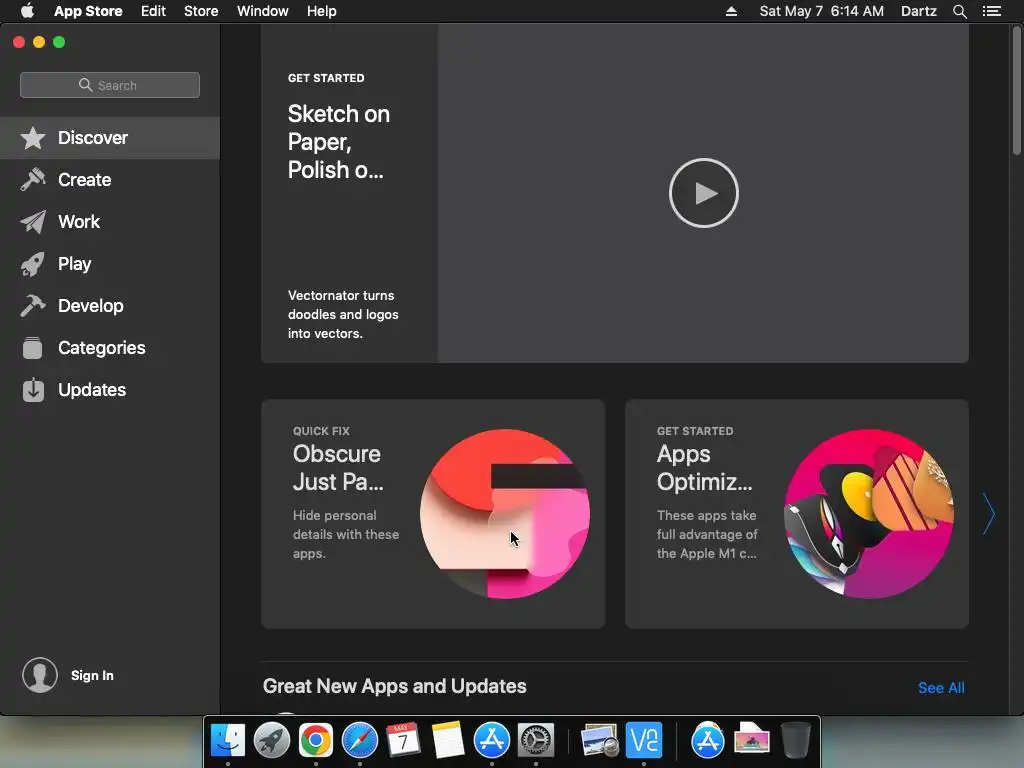
Task: Click the Categories icon in sidebar
Action: [x=33, y=348]
